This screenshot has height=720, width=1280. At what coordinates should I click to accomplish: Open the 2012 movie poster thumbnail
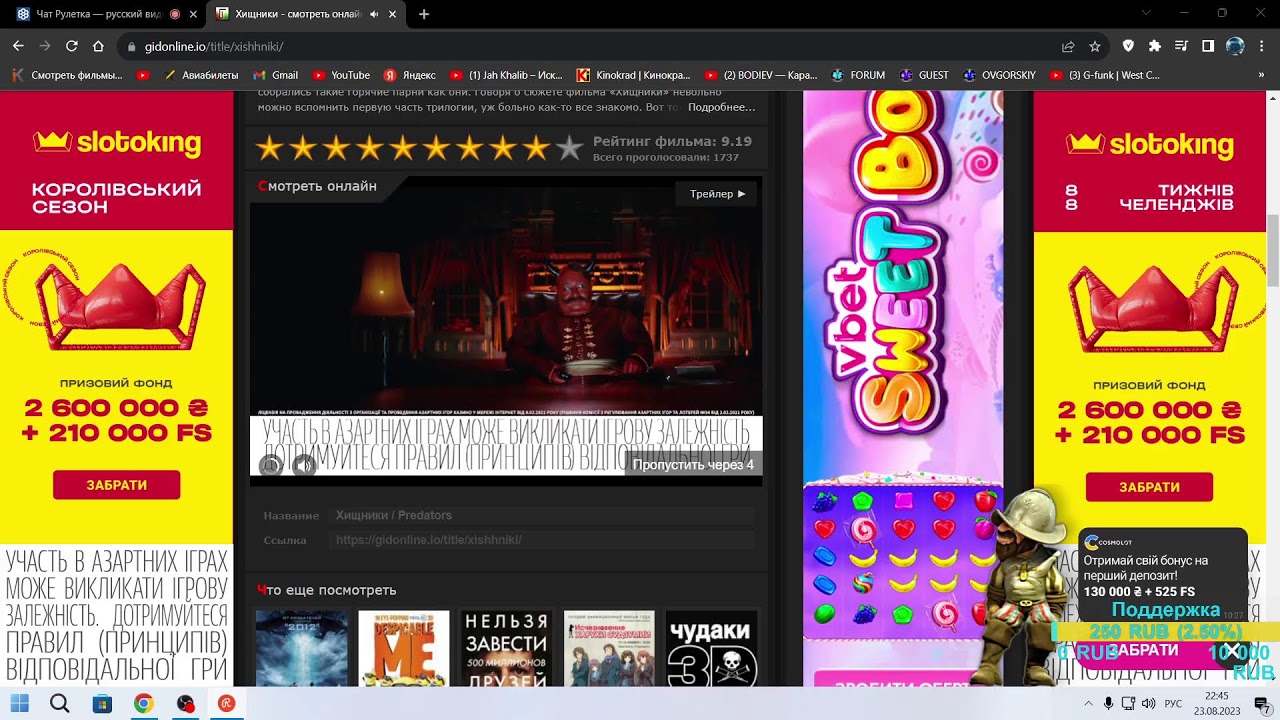tap(301, 648)
